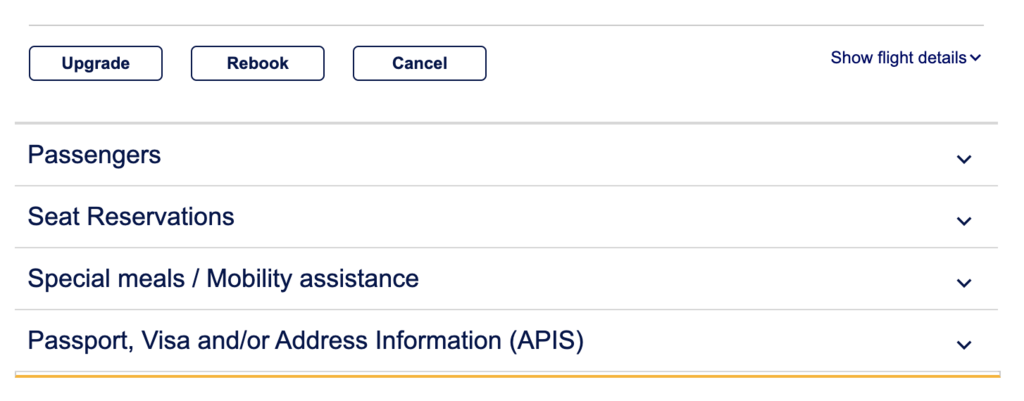Viewport: 1024px width, 401px height.
Task: Click the Upgrade button
Action: 96,63
